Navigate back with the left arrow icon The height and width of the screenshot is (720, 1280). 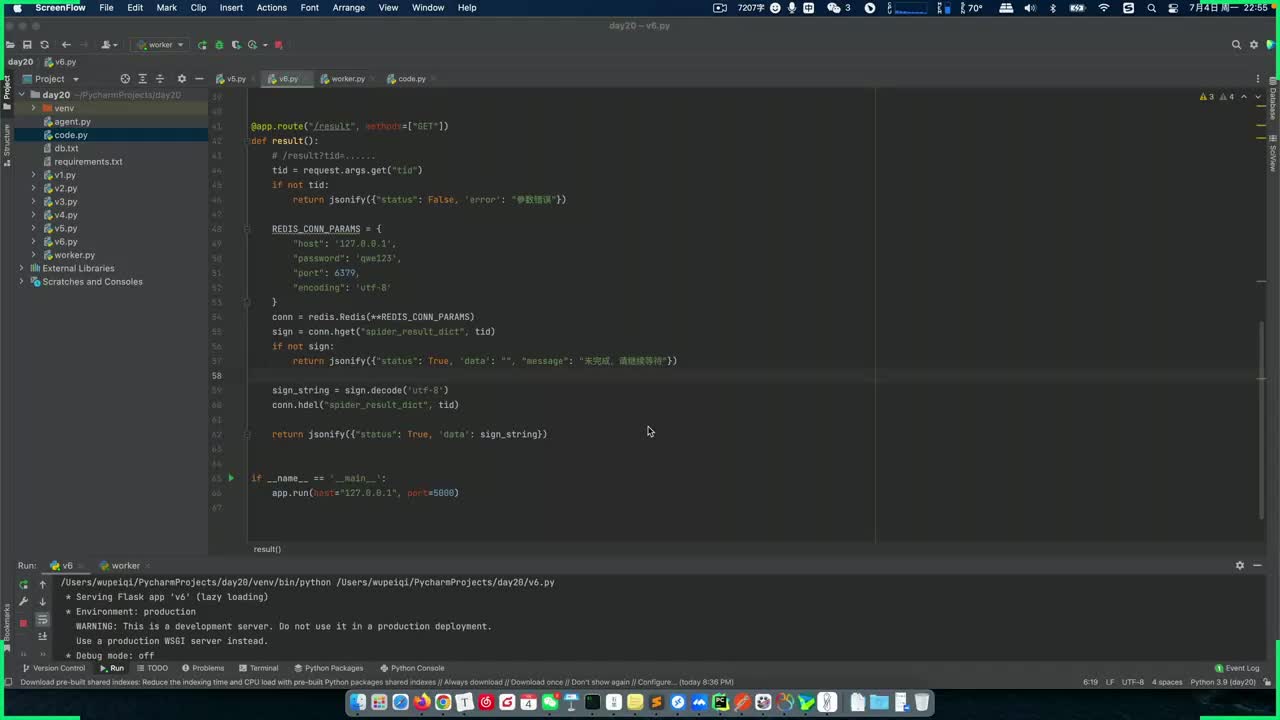[x=66, y=45]
